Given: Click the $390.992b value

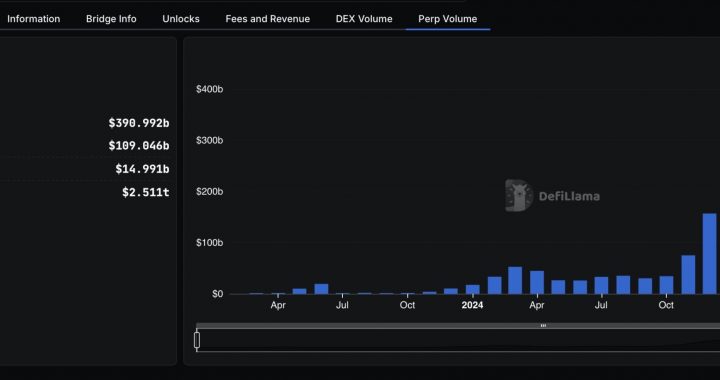Looking at the screenshot, I should click(139, 123).
